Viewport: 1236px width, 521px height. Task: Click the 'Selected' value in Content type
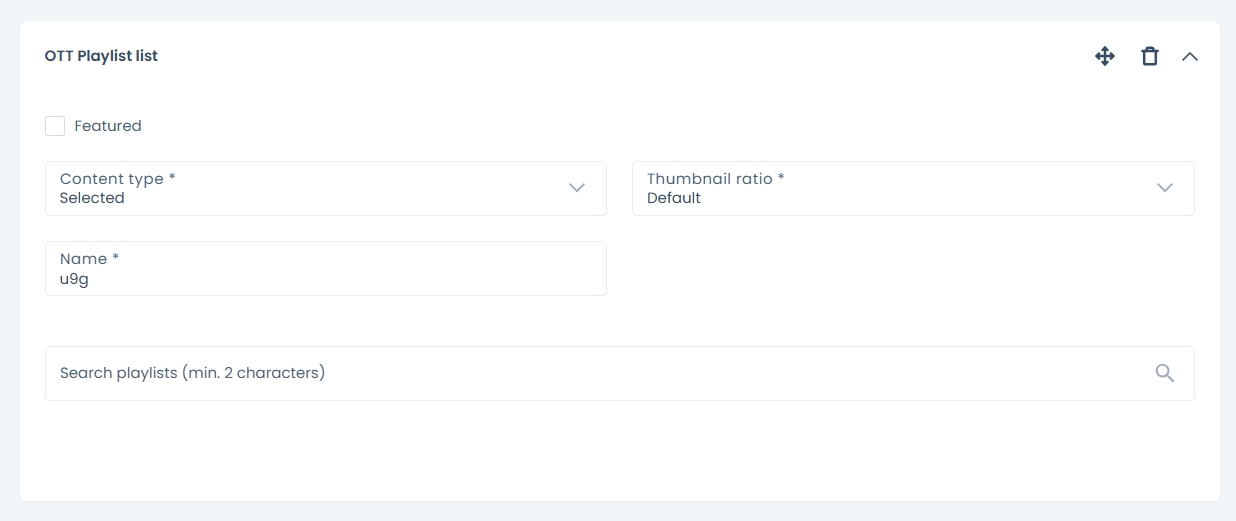[92, 198]
